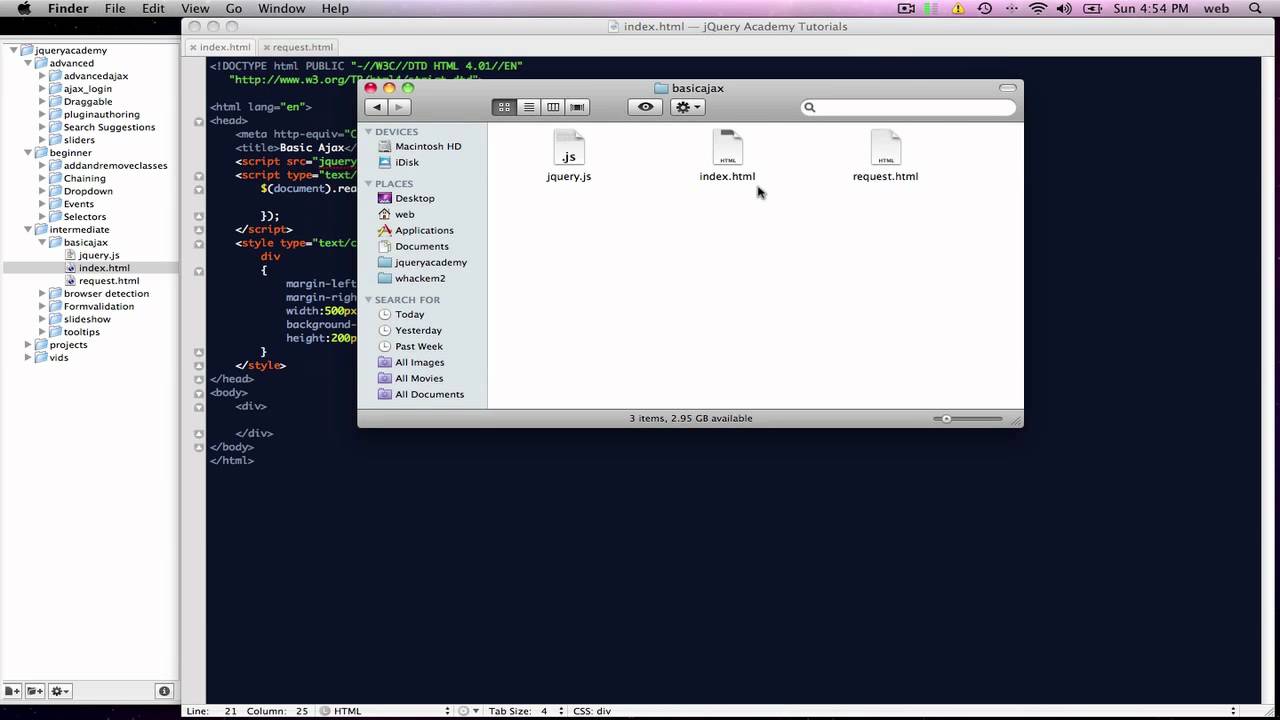Open the File menu
Image resolution: width=1280 pixels, height=720 pixels.
tap(115, 9)
